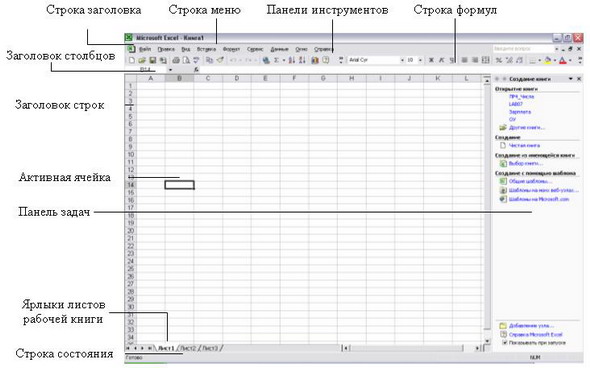Open the Правка menu
This screenshot has width=590, height=368.
coord(166,49)
